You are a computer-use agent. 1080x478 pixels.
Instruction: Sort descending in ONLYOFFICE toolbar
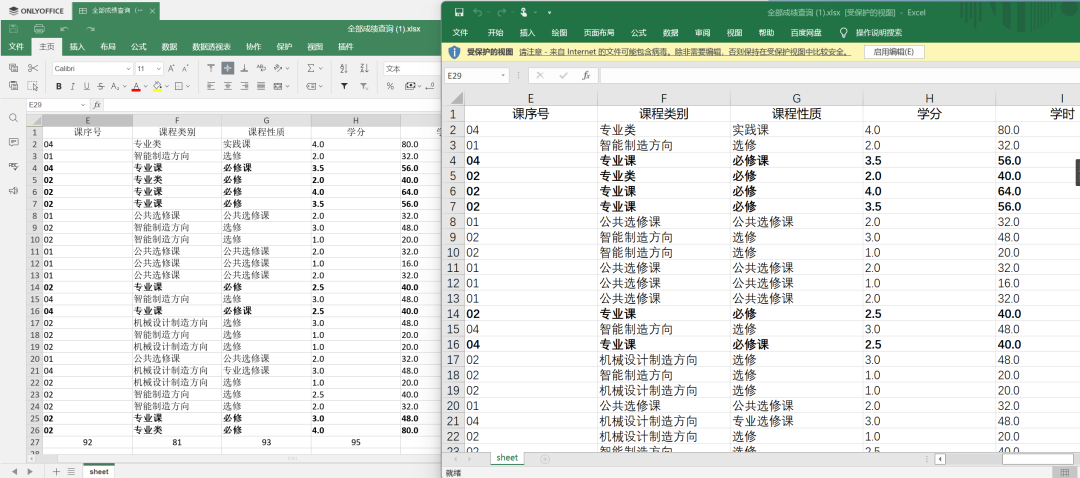coord(365,68)
